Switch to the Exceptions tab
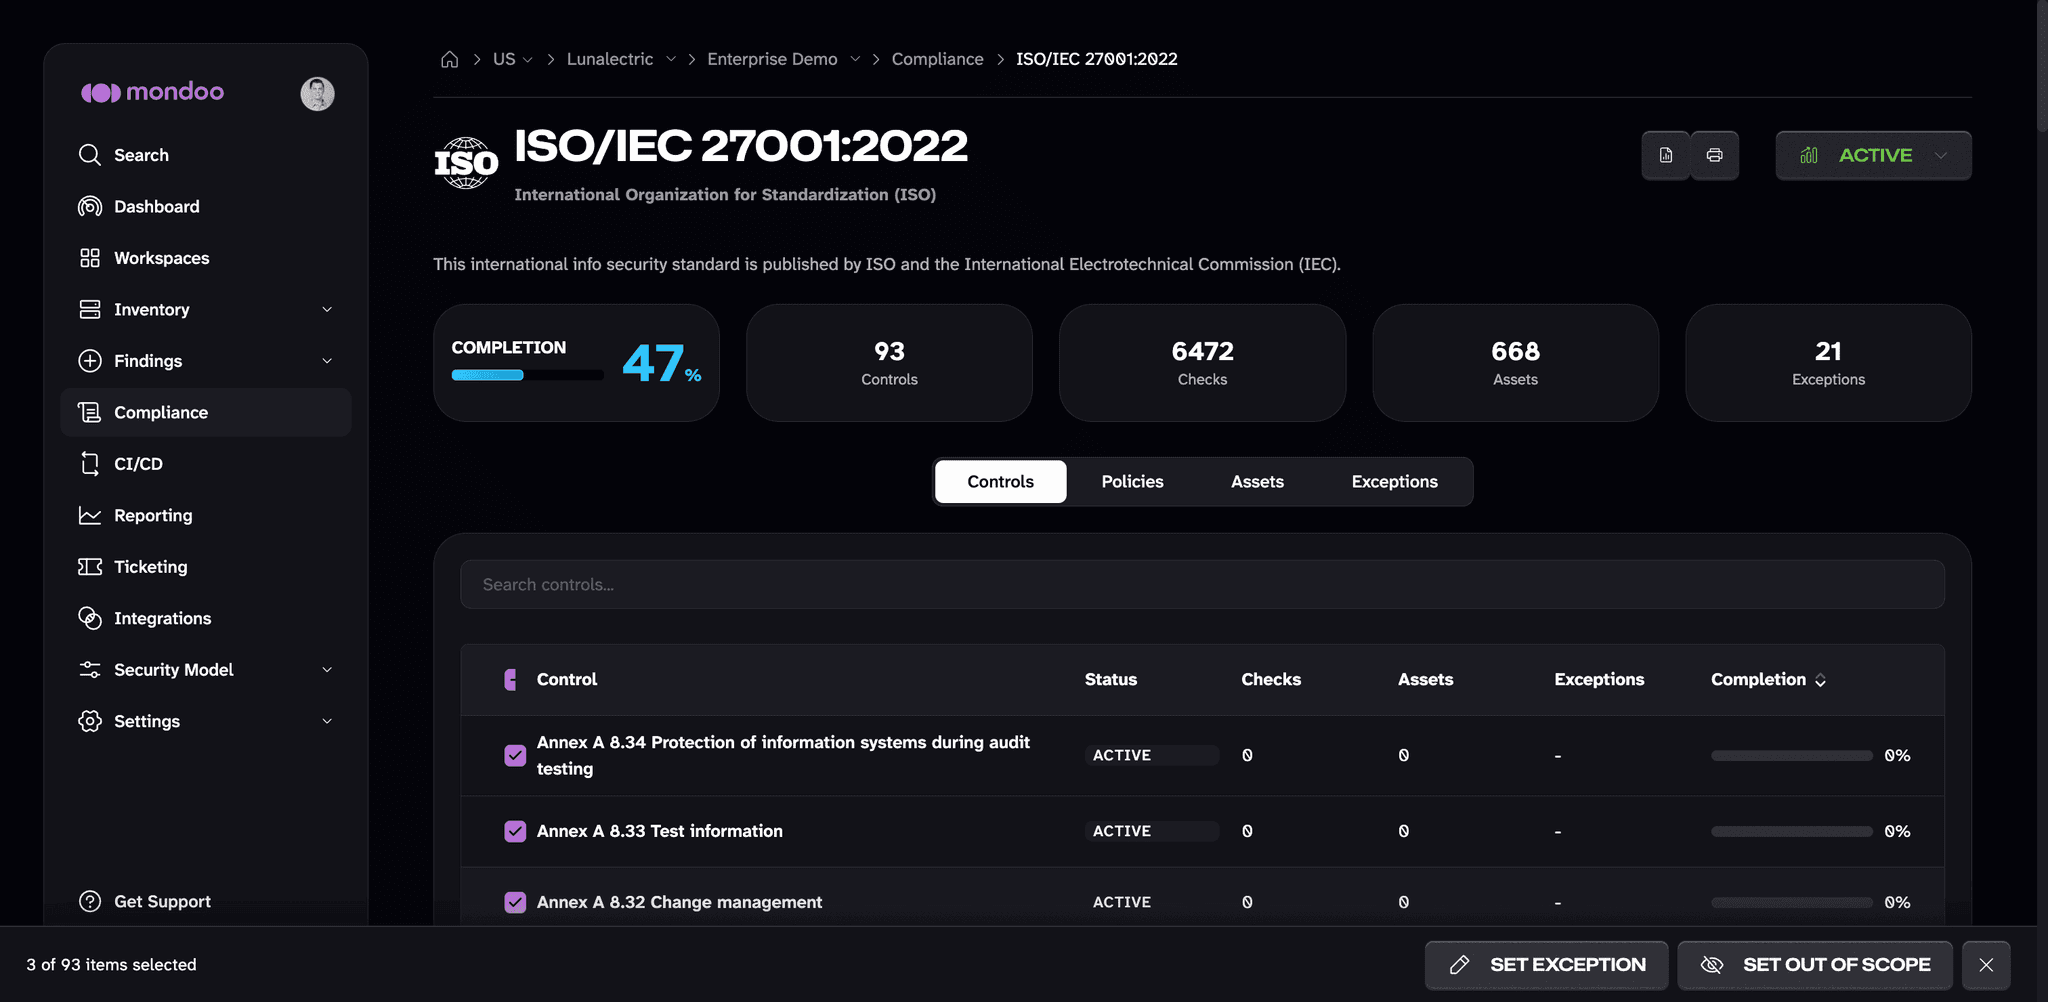2048x1002 pixels. [1394, 482]
